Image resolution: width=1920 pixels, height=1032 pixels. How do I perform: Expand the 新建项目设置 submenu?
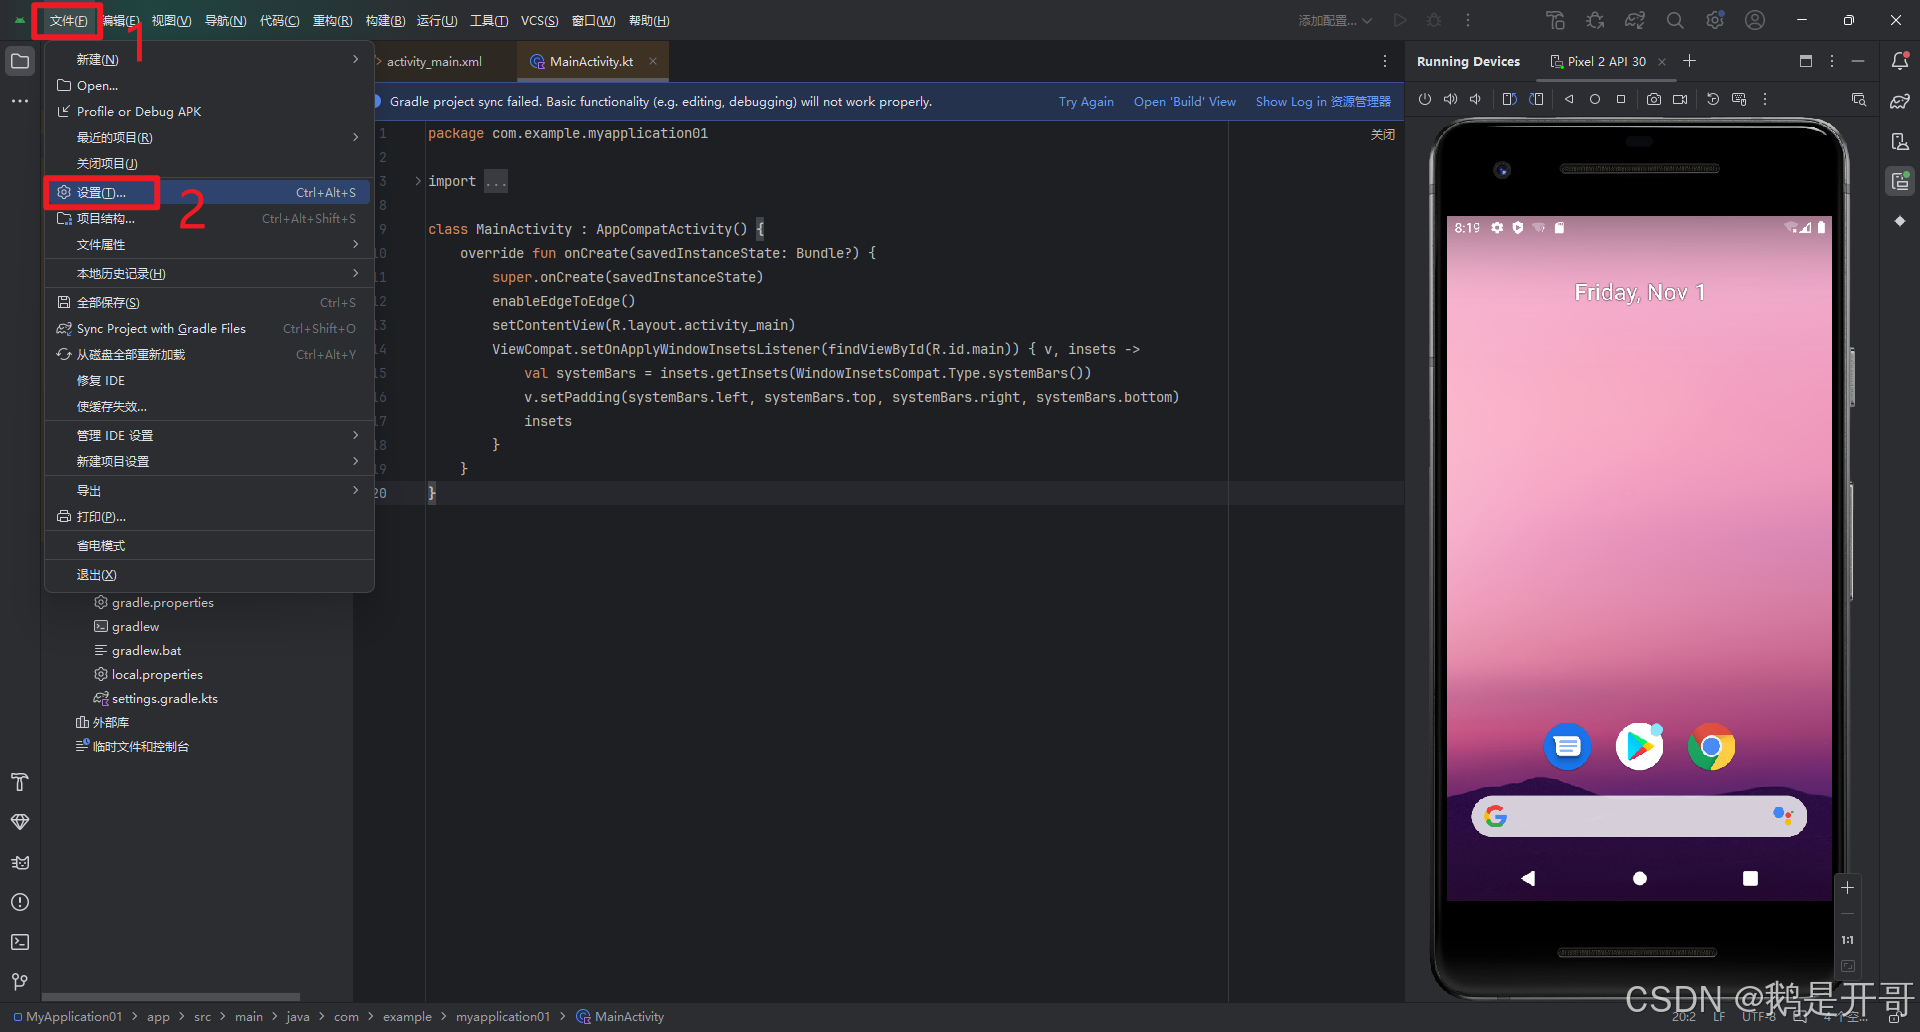pos(209,461)
